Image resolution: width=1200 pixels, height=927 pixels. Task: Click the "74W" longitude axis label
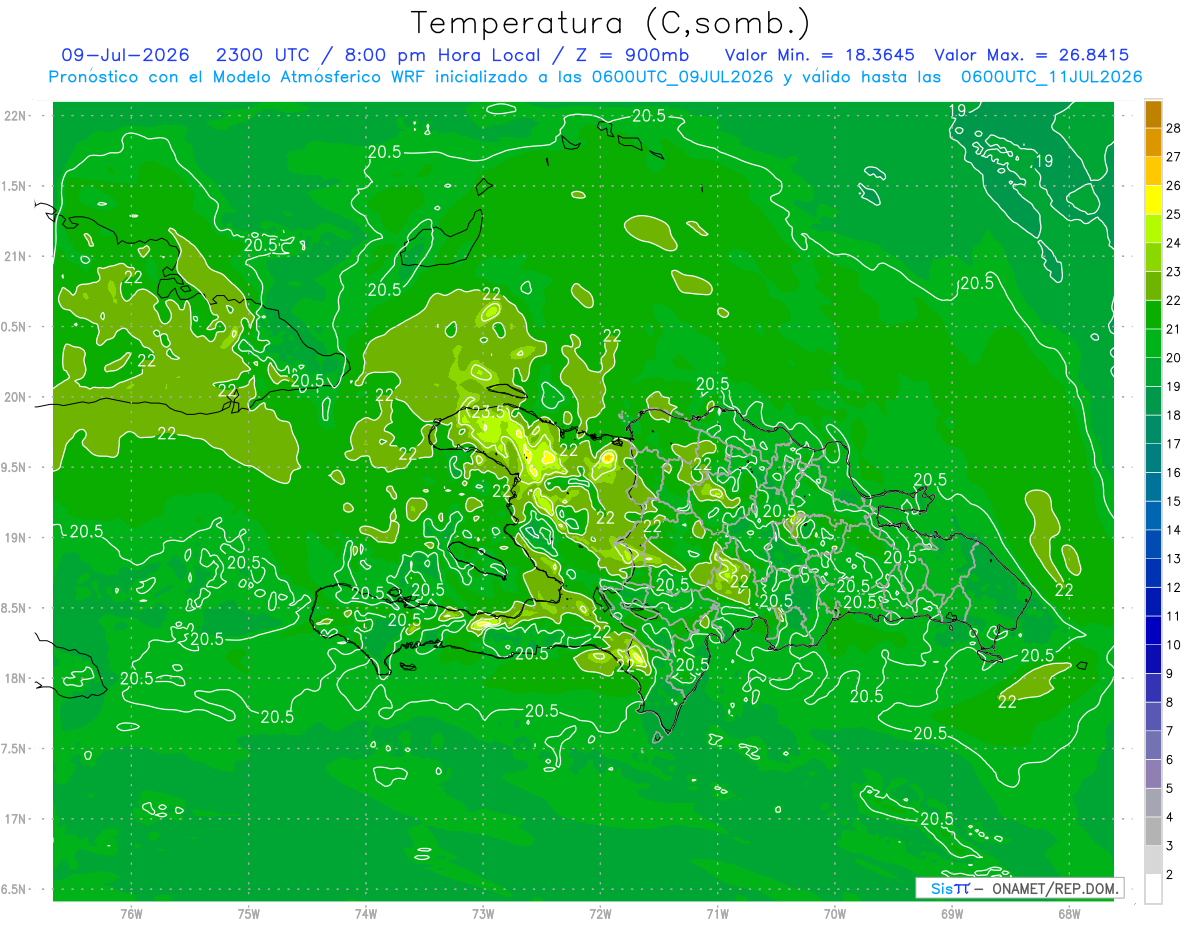click(366, 914)
